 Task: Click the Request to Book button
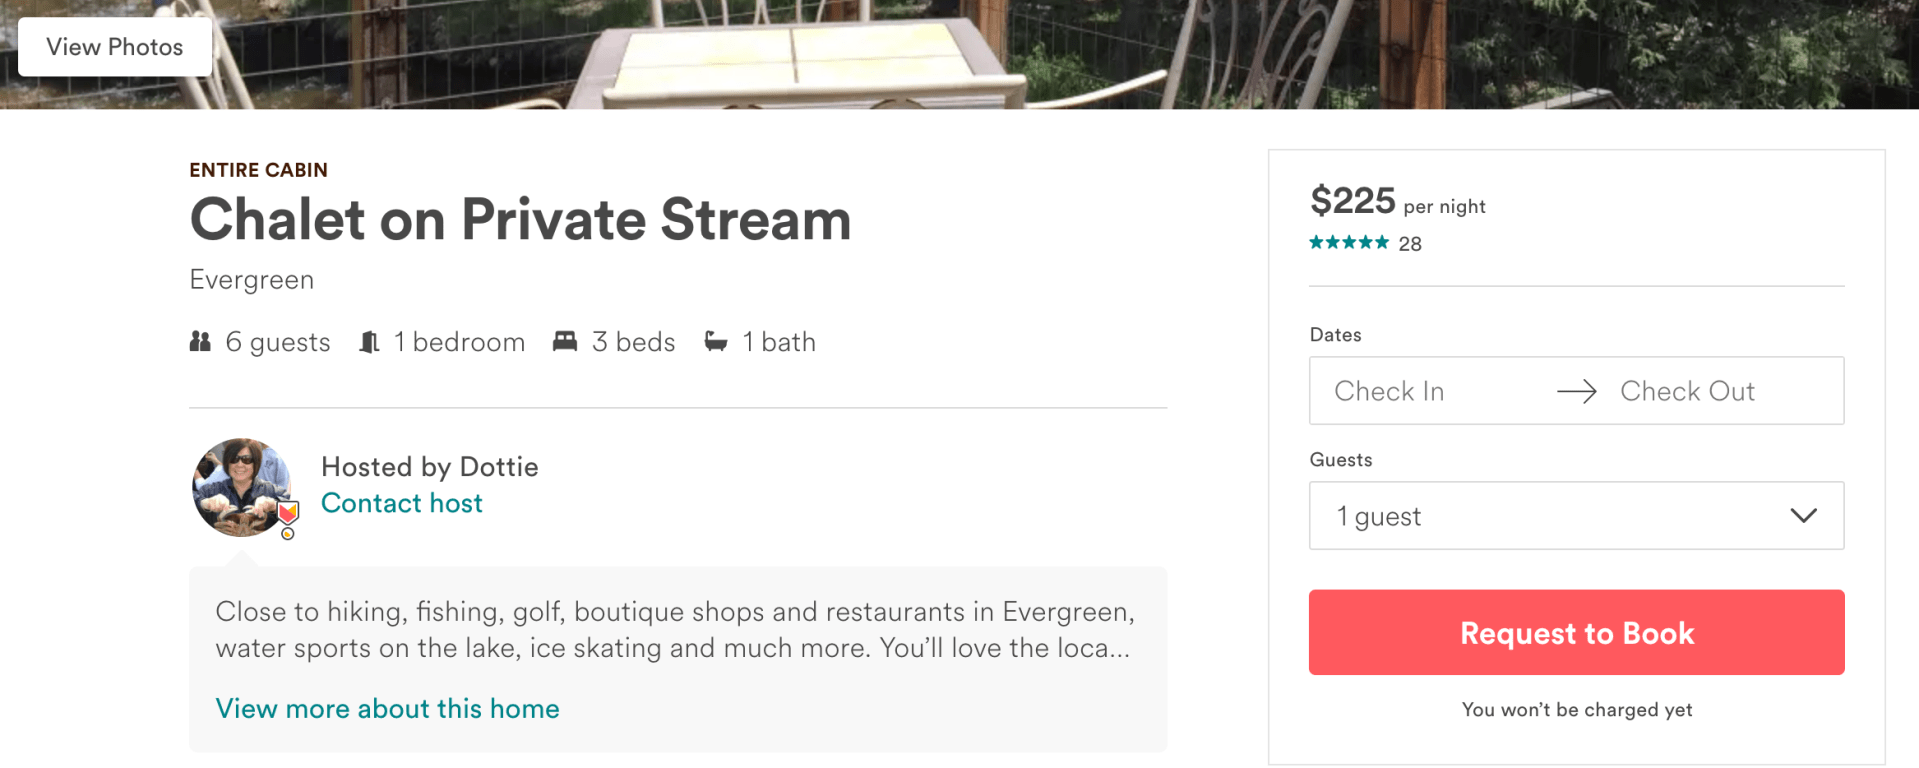(1576, 632)
